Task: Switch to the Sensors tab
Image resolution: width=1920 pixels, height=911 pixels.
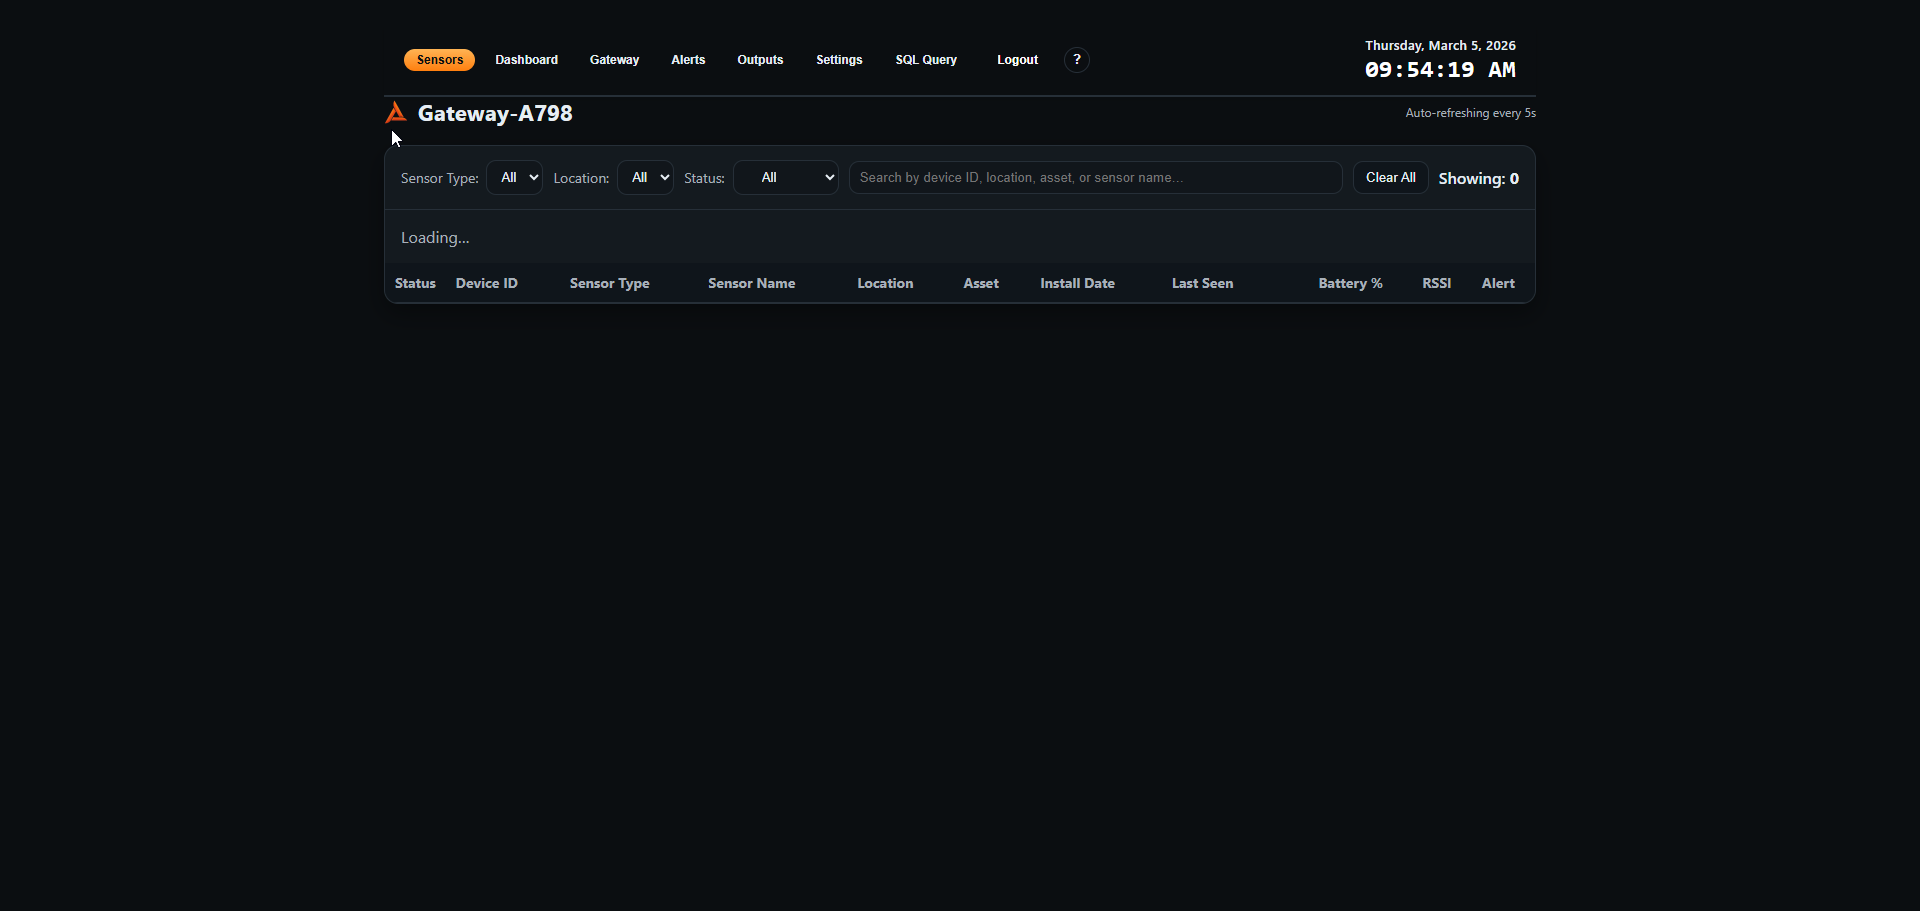Action: tap(439, 60)
